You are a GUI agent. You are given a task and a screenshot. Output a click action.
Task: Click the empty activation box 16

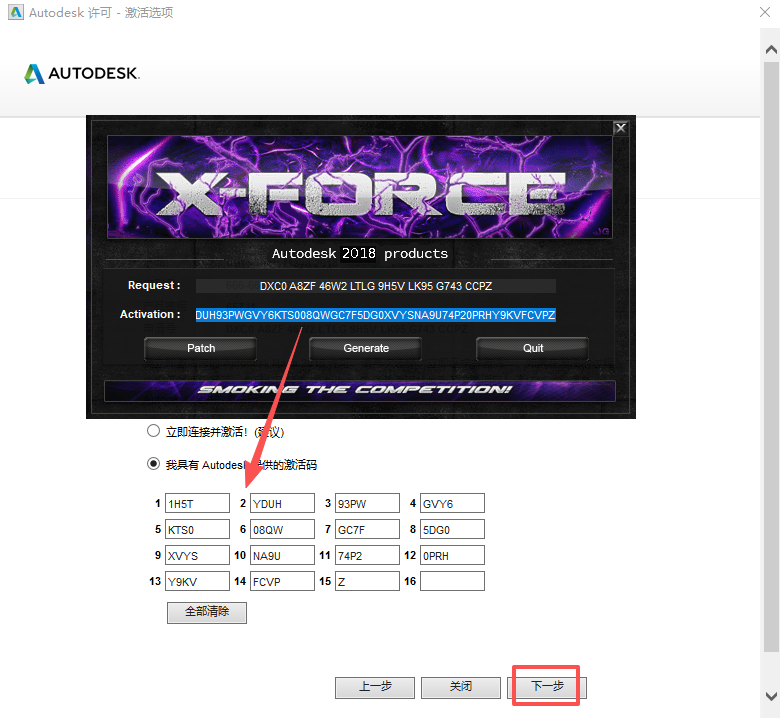(x=452, y=581)
